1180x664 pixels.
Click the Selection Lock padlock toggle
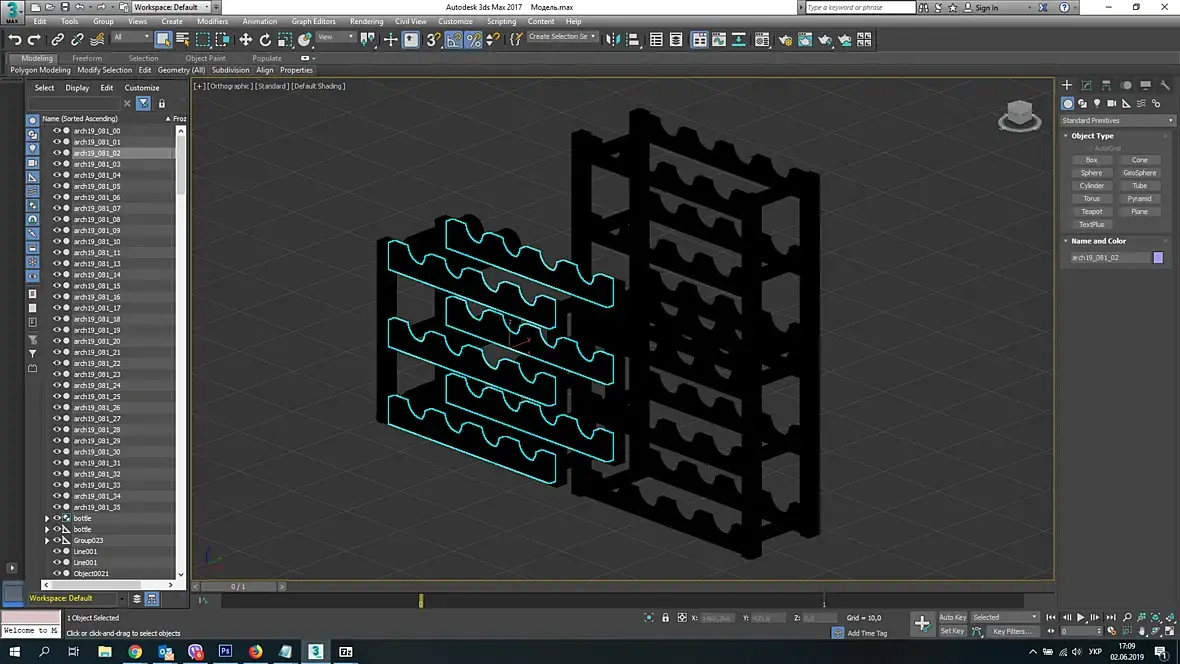point(666,618)
